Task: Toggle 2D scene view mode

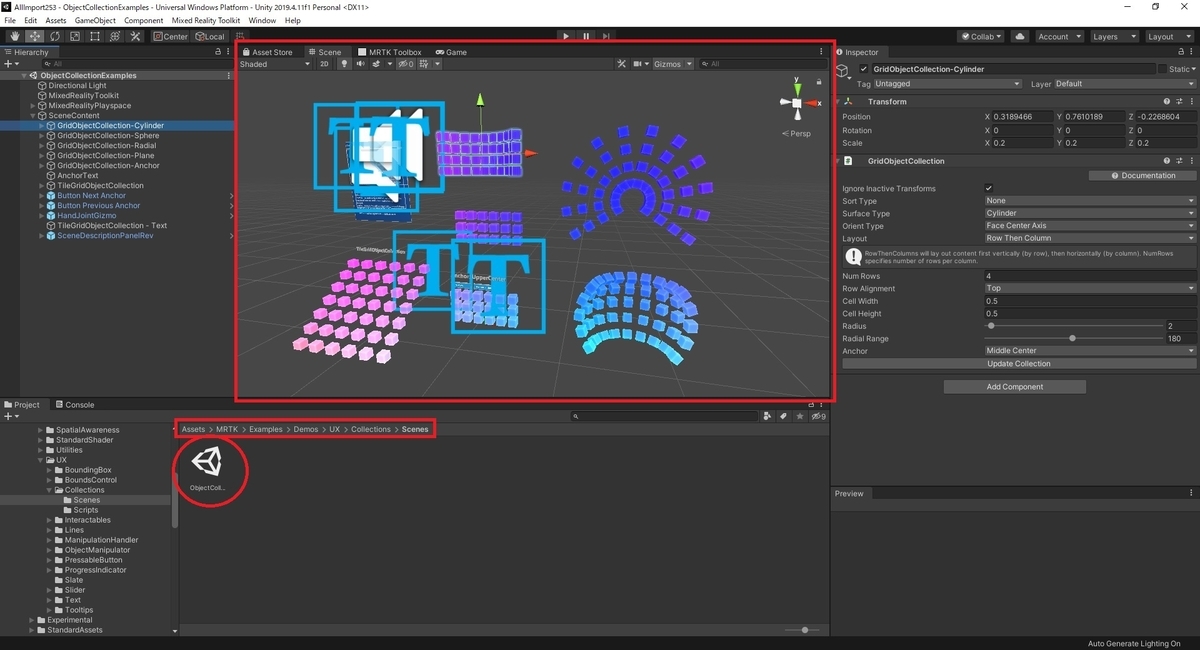Action: [x=324, y=64]
